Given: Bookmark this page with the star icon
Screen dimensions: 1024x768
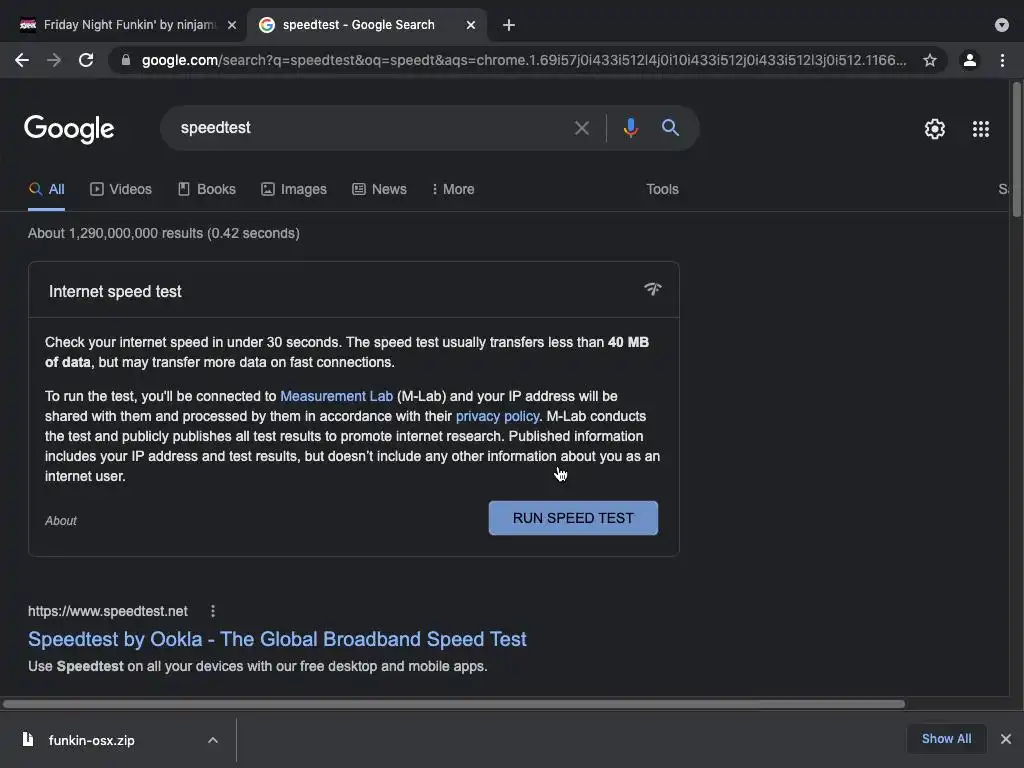Looking at the screenshot, I should point(930,60).
